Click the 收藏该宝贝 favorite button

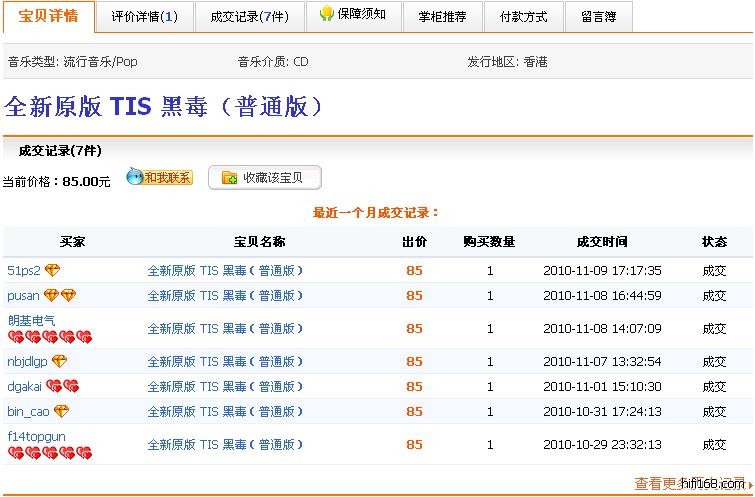coord(265,178)
